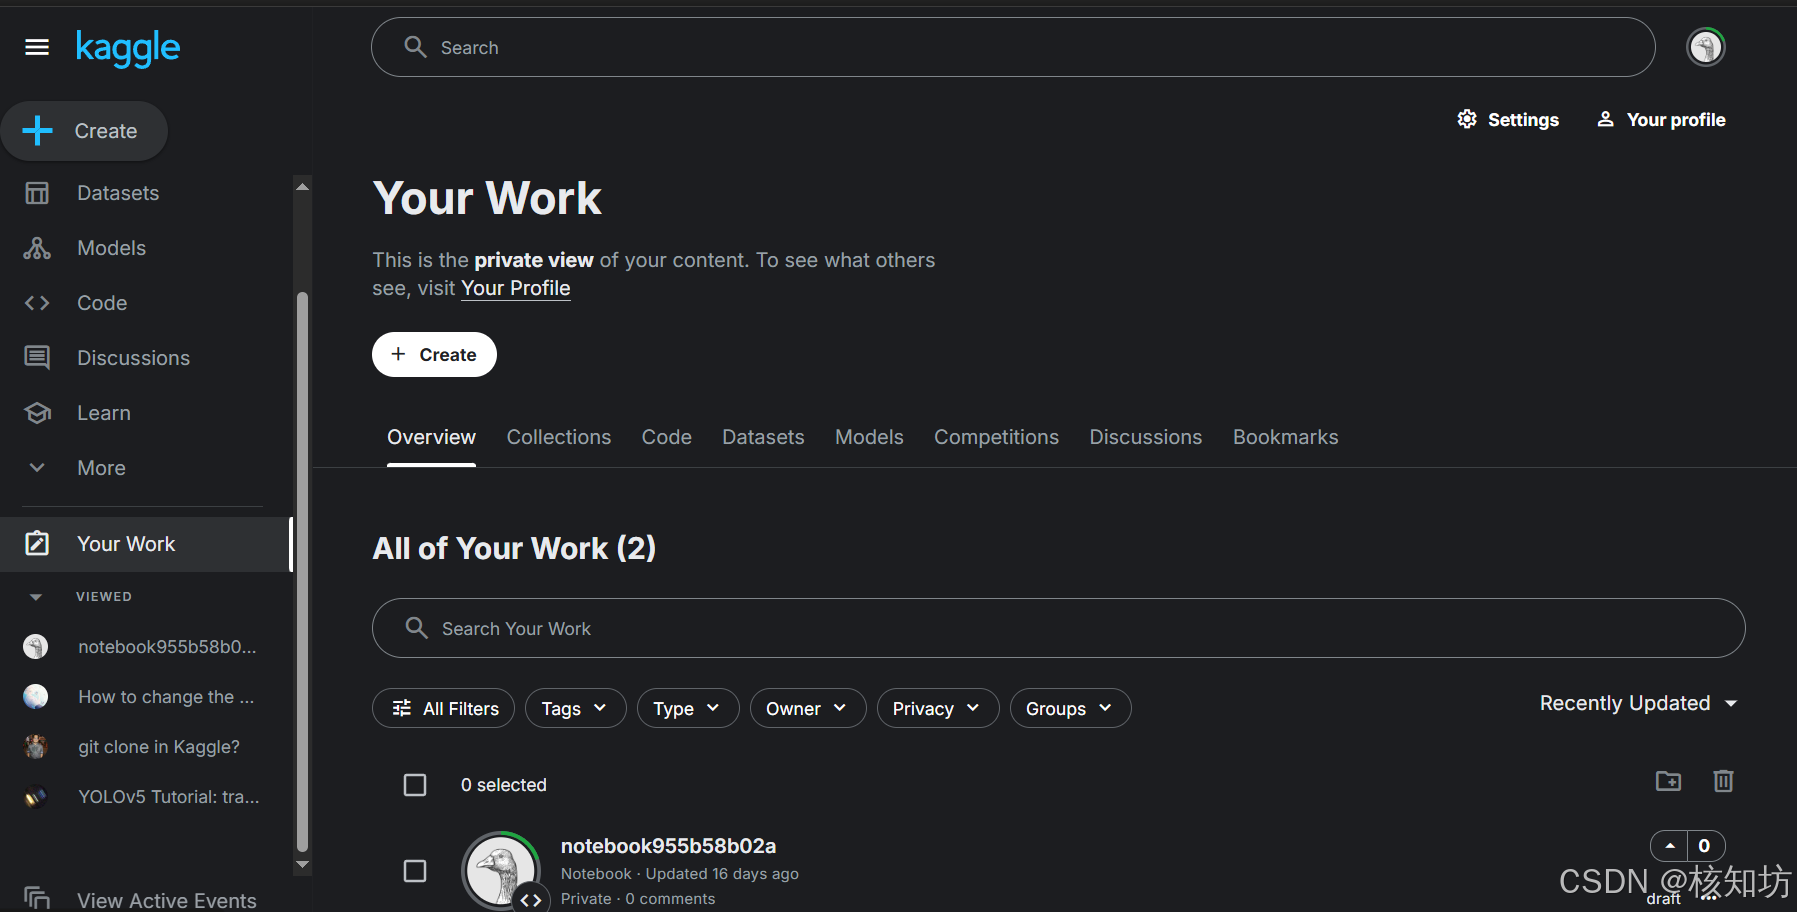The width and height of the screenshot is (1797, 912).
Task: Click the Search Your Work field
Action: pos(1058,628)
